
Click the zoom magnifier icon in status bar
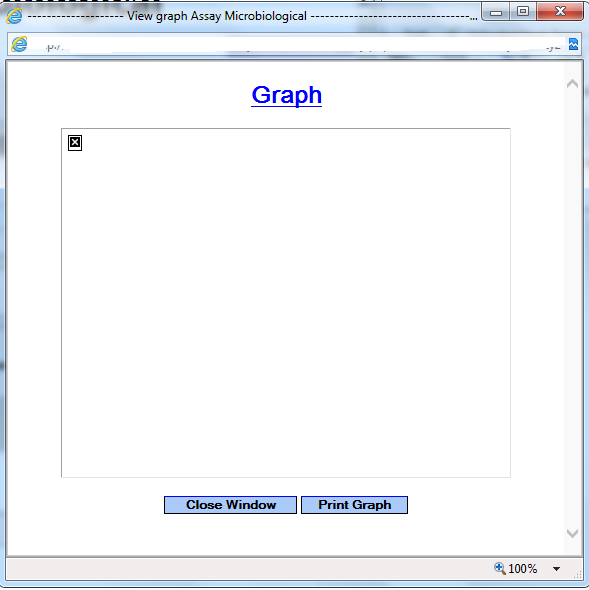click(x=499, y=568)
